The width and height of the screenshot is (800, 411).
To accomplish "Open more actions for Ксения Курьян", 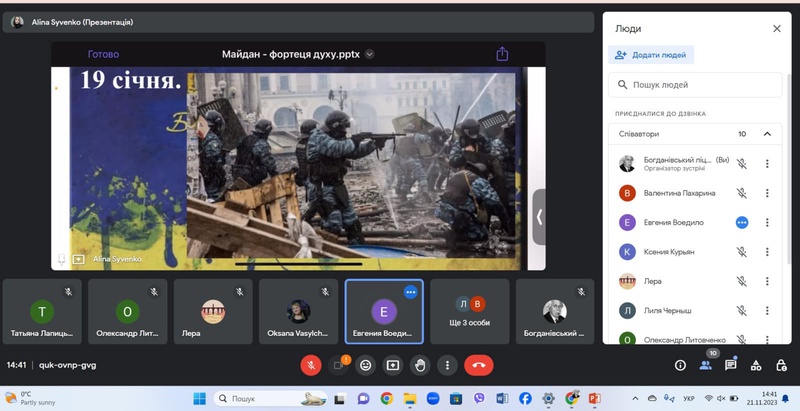I will point(767,252).
